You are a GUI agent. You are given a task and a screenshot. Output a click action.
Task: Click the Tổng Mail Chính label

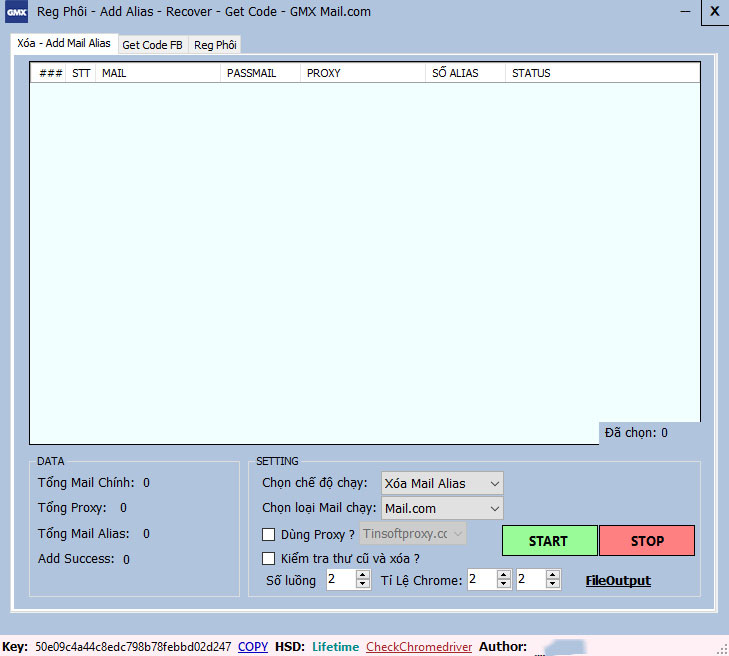[x=86, y=483]
